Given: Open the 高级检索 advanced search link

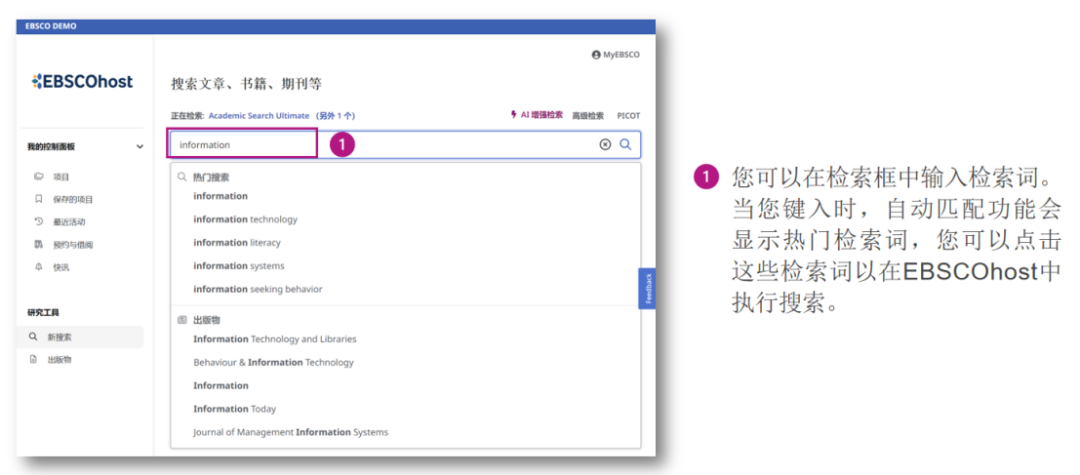Looking at the screenshot, I should [588, 116].
